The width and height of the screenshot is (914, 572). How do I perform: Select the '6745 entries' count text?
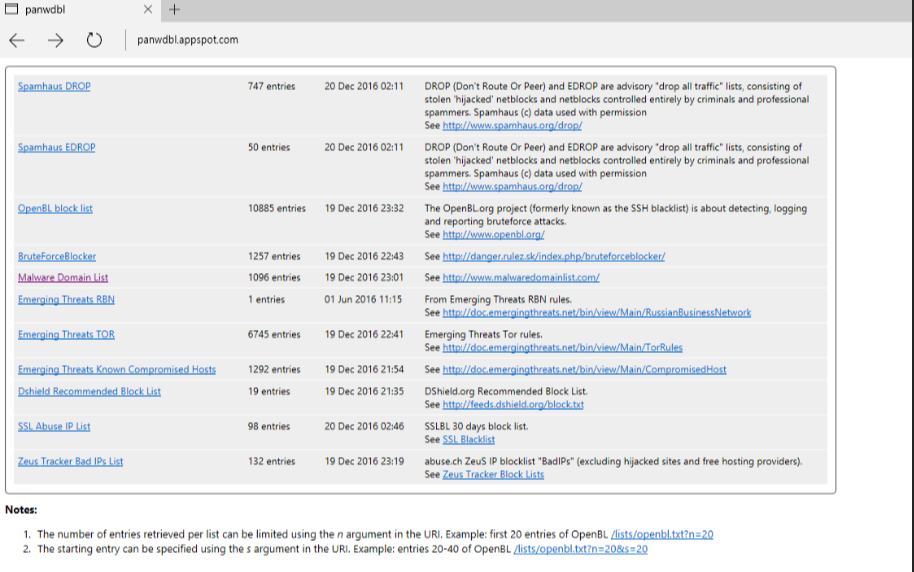click(274, 335)
